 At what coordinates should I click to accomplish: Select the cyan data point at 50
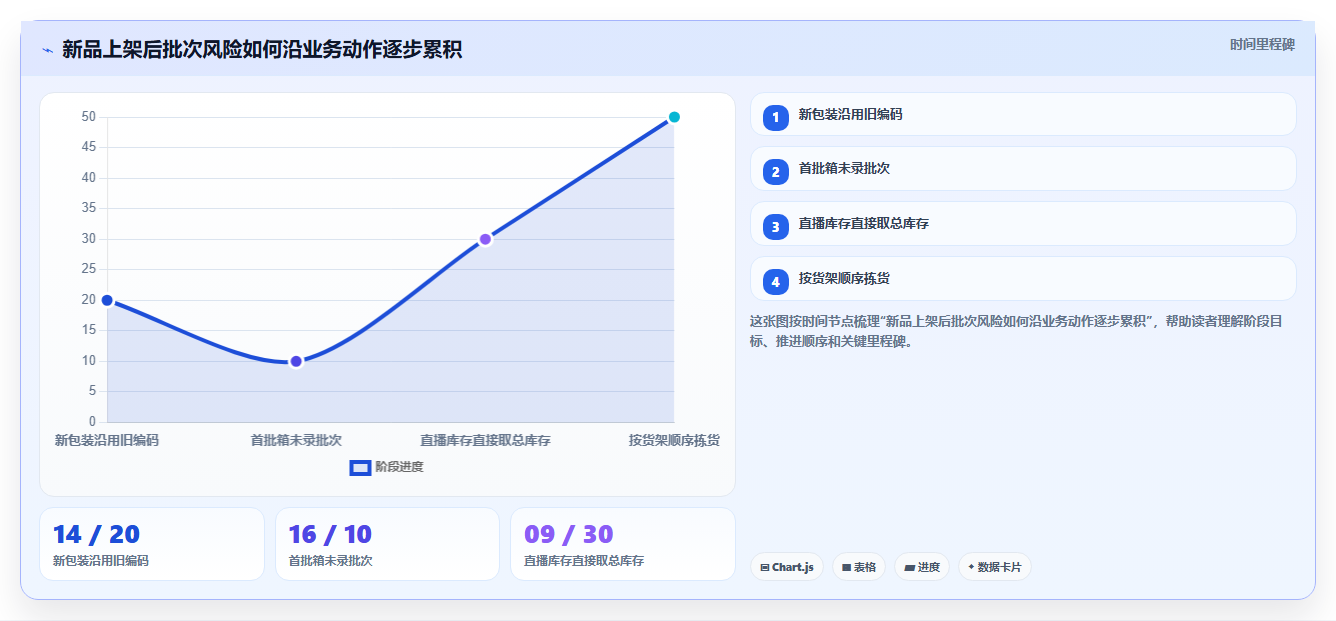coord(674,117)
